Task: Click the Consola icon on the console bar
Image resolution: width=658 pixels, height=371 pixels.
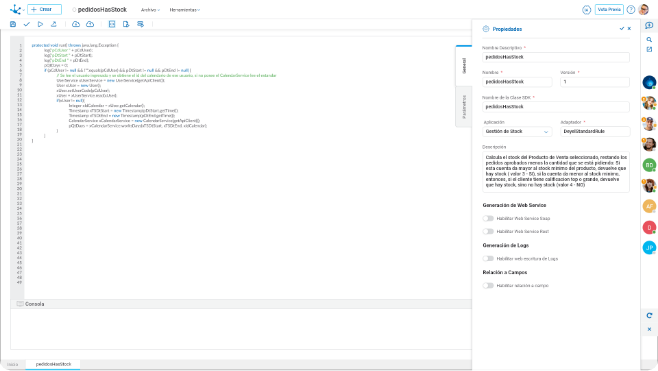Action: coord(20,304)
